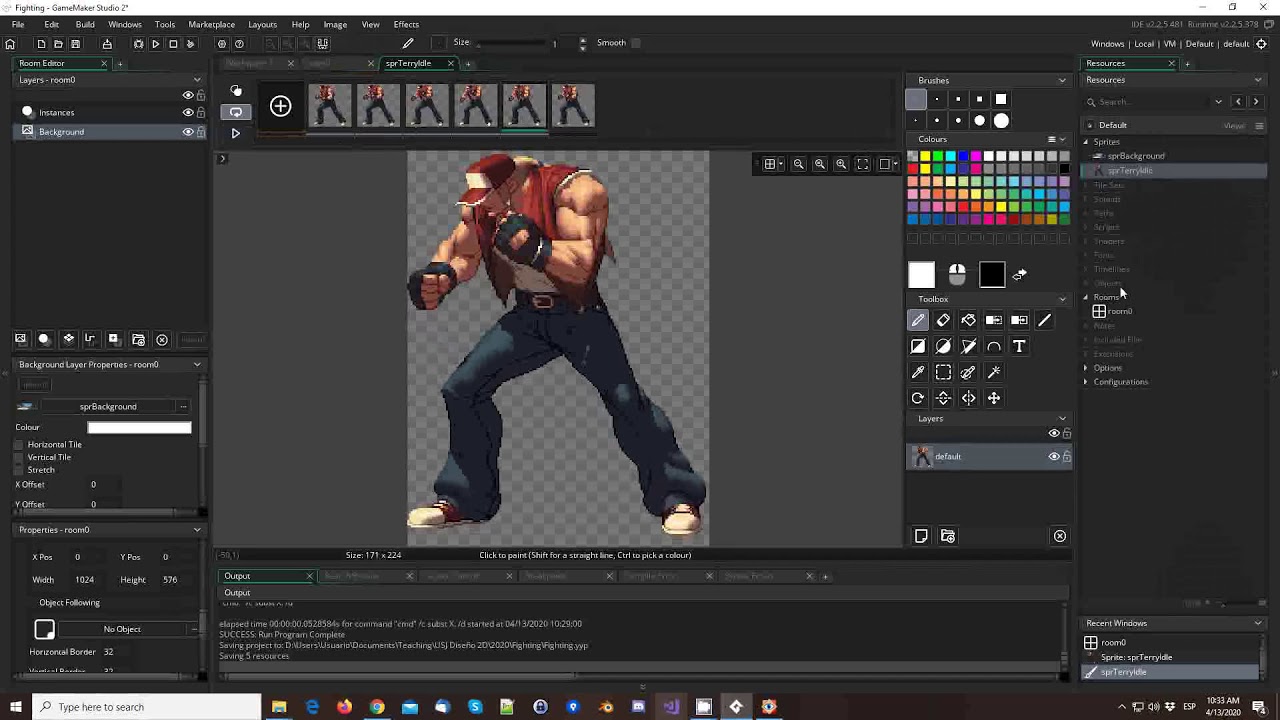1280x720 pixels.
Task: Collapse the Sprites tree folder
Action: [x=1086, y=142]
